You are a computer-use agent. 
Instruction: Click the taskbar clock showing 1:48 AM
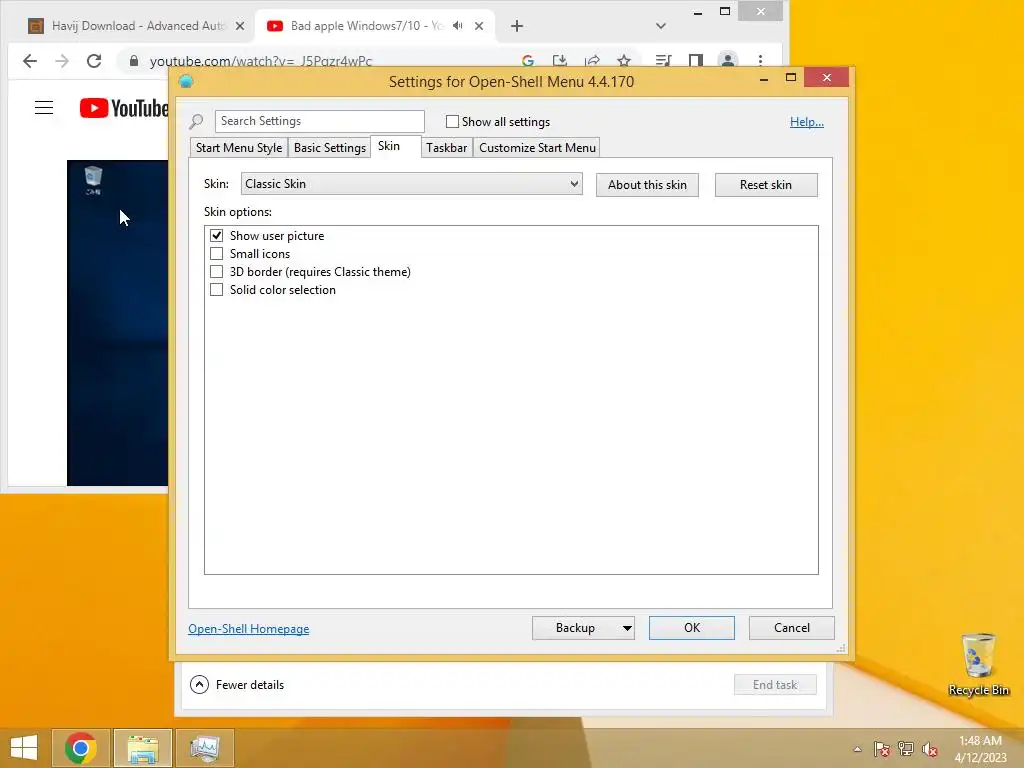click(980, 749)
